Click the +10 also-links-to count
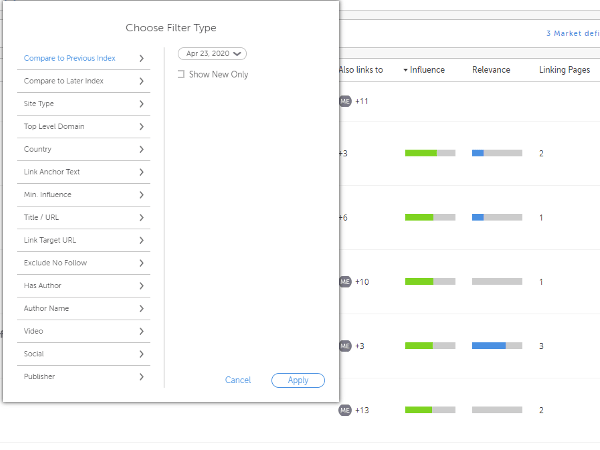 point(362,282)
